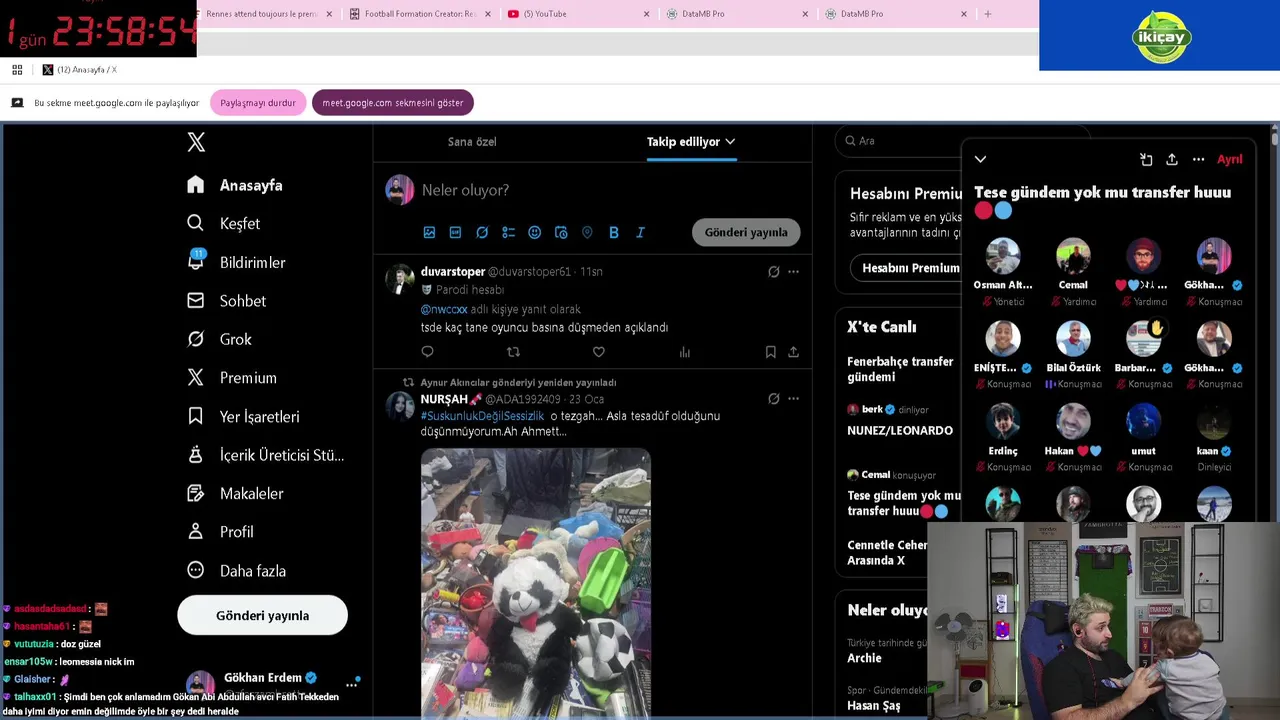Open Bilal Öztürk speaker avatar
The width and height of the screenshot is (1280, 720).
[x=1073, y=338]
